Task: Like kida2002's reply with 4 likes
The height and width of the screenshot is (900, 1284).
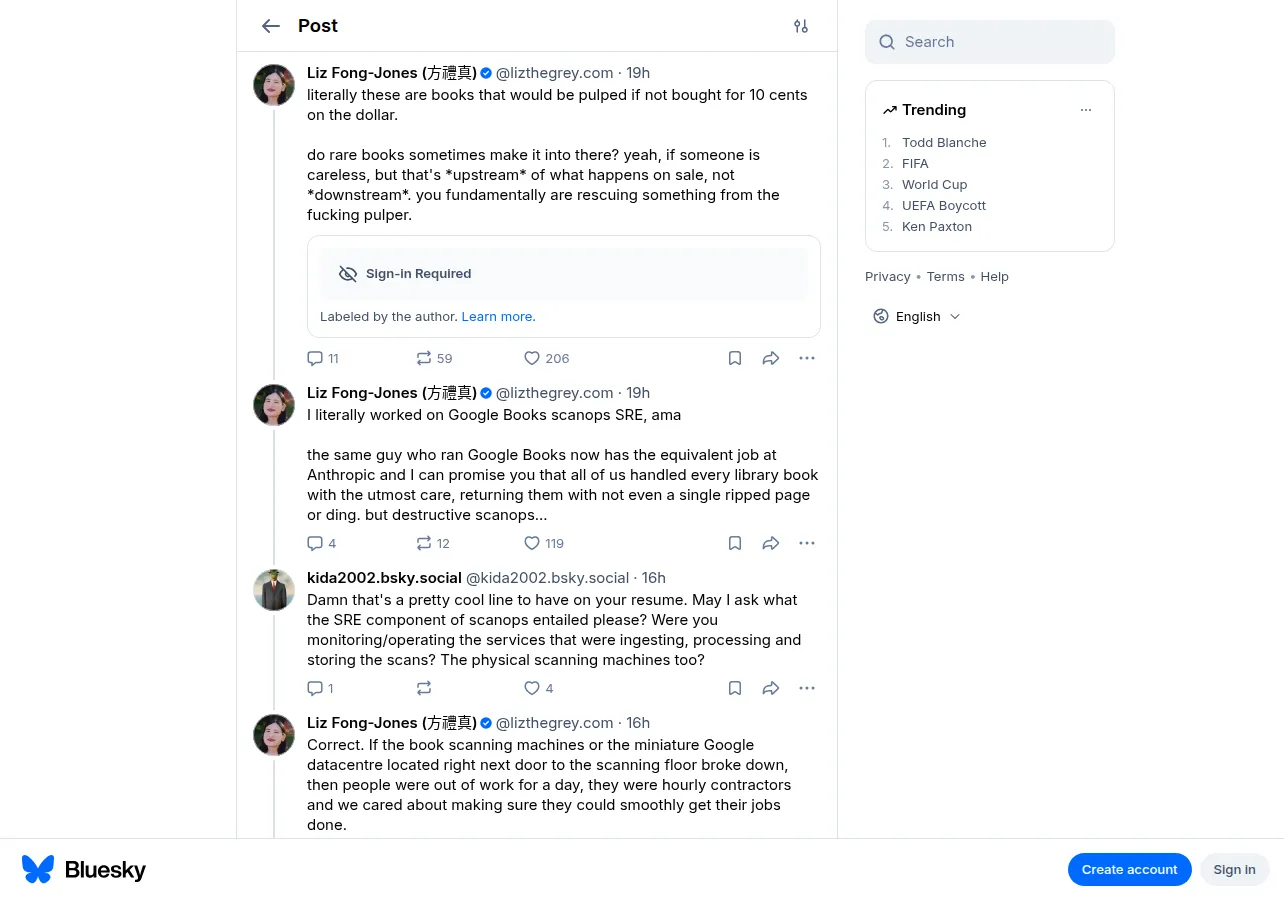Action: [x=538, y=688]
